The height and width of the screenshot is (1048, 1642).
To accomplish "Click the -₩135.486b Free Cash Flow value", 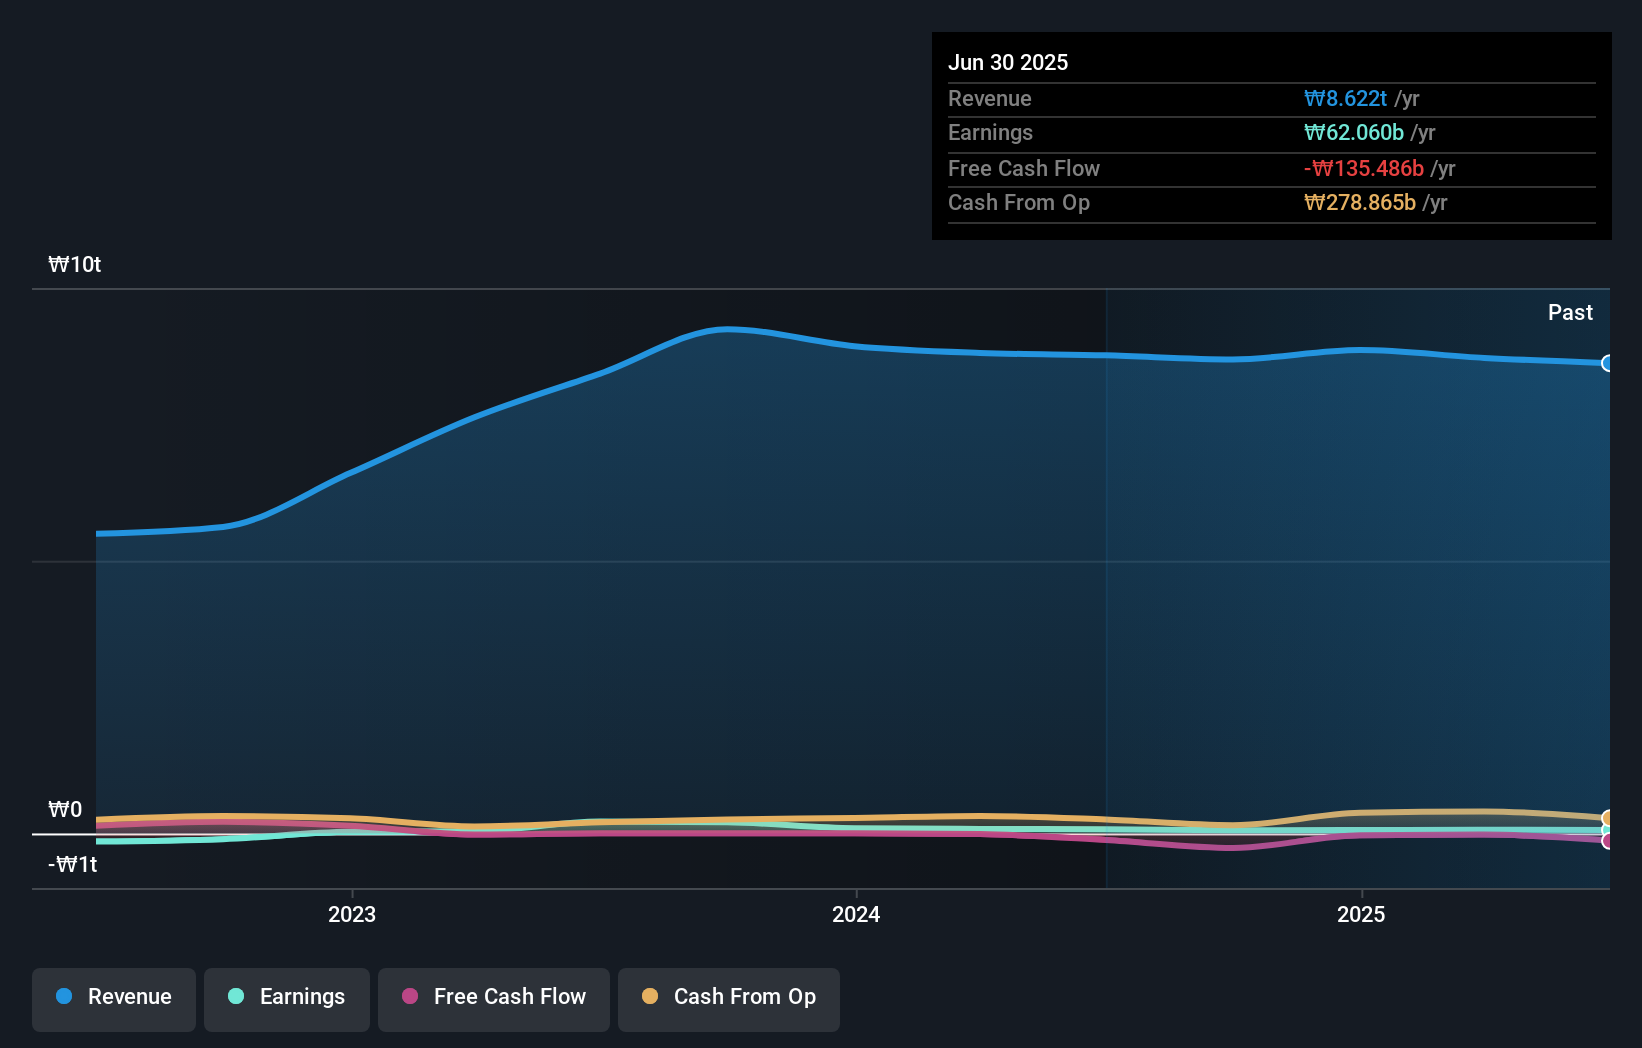I will (1364, 168).
